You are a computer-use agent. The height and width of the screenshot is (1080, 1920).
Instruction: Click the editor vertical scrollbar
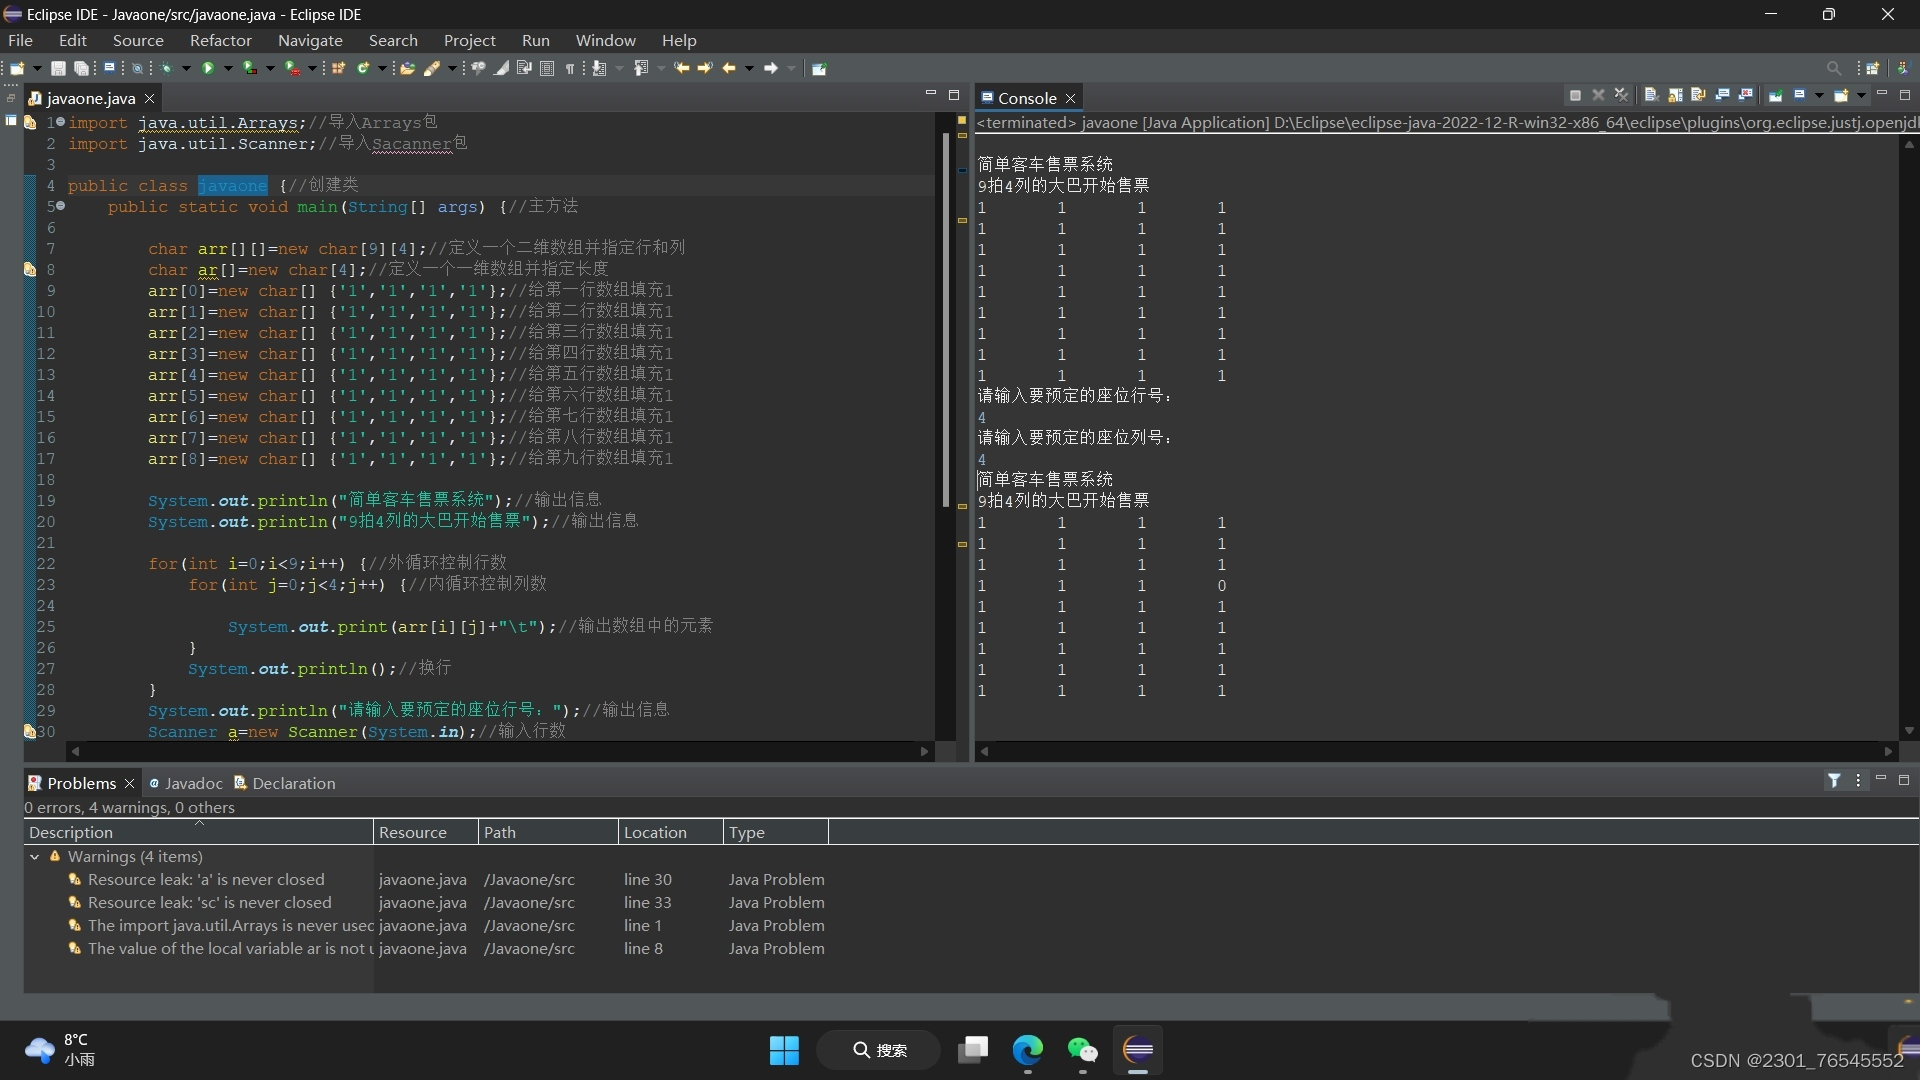tap(945, 320)
